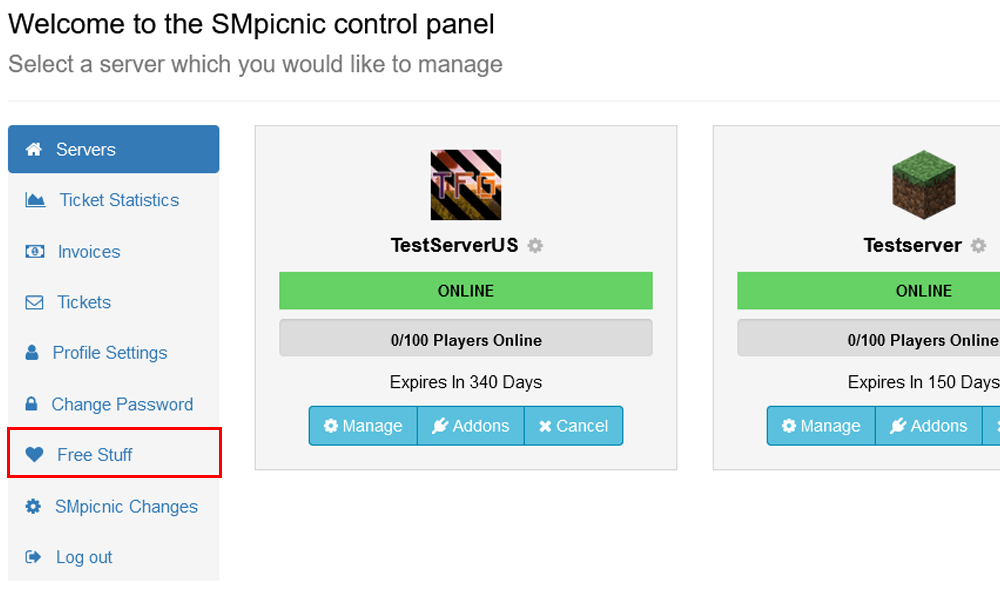Viewport: 1000px width, 600px height.
Task: Click the envelope icon beside Tickets
Action: click(34, 302)
